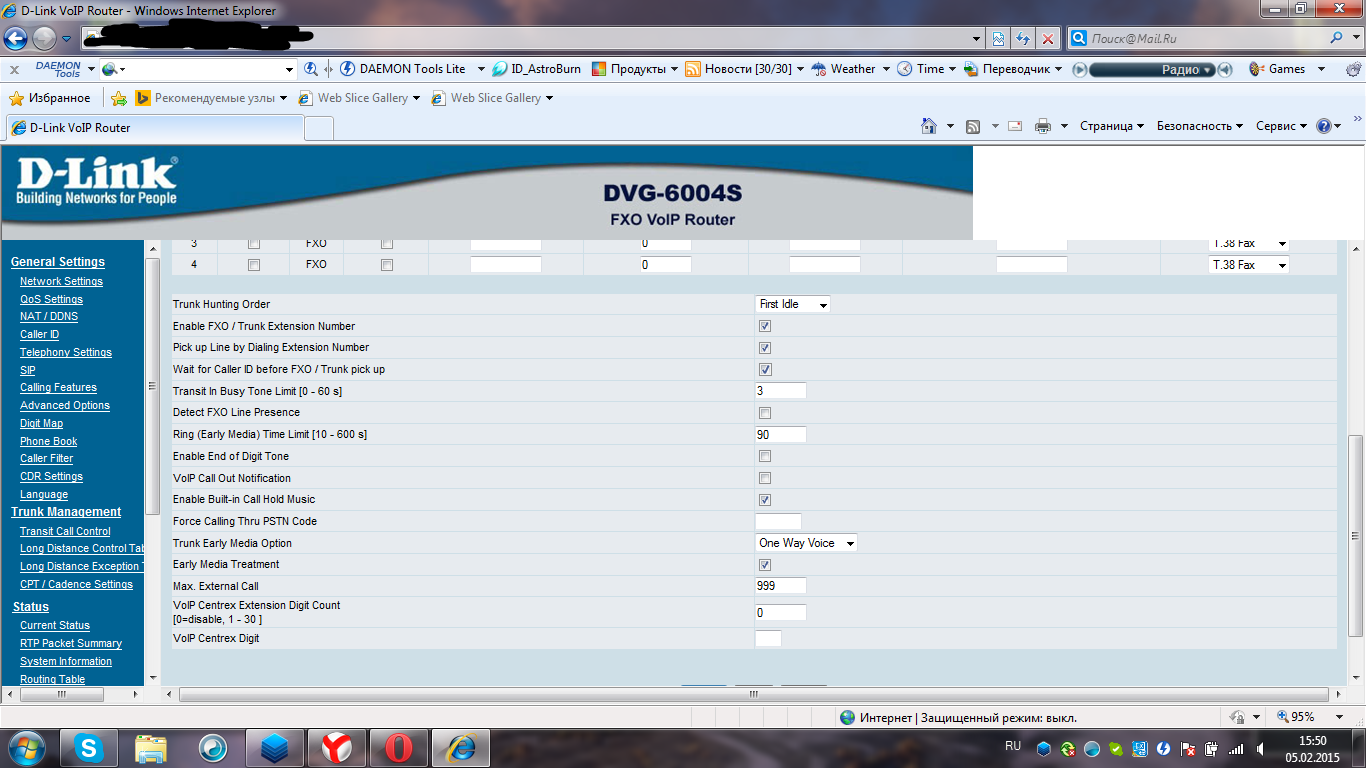Screen dimensions: 1366x768
Task: Open Opera browser from the taskbar
Action: tap(399, 747)
